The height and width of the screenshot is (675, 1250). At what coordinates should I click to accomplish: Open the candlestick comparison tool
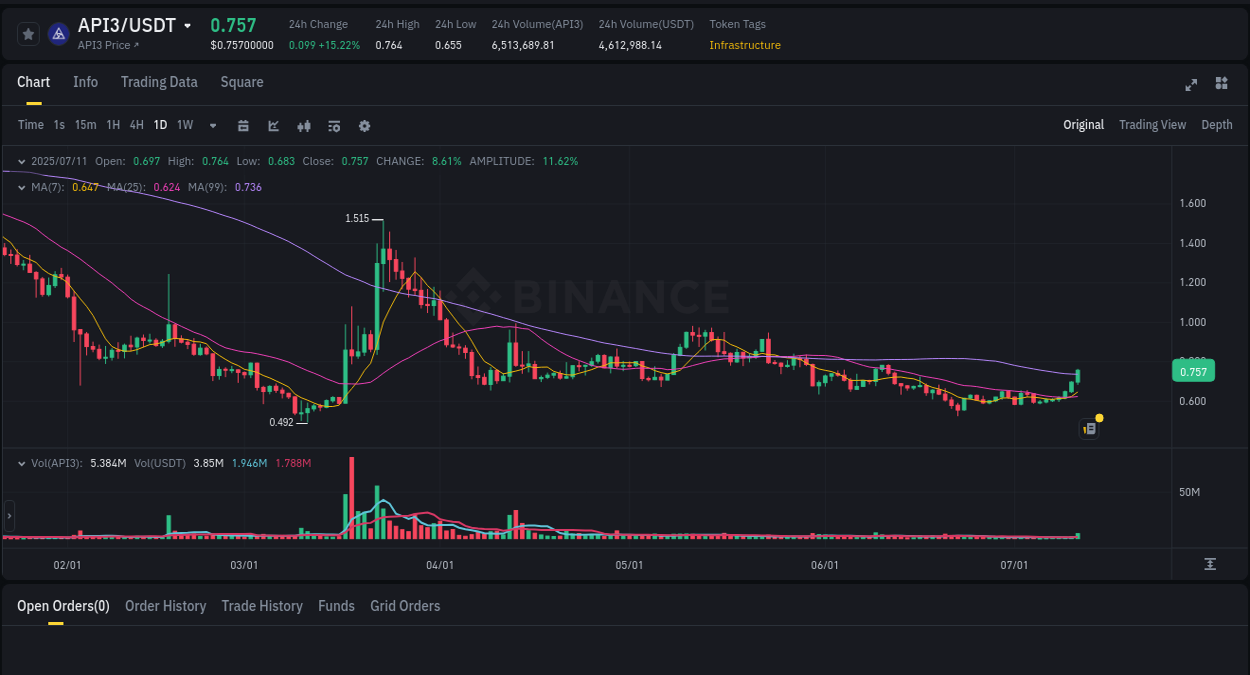pyautogui.click(x=303, y=125)
